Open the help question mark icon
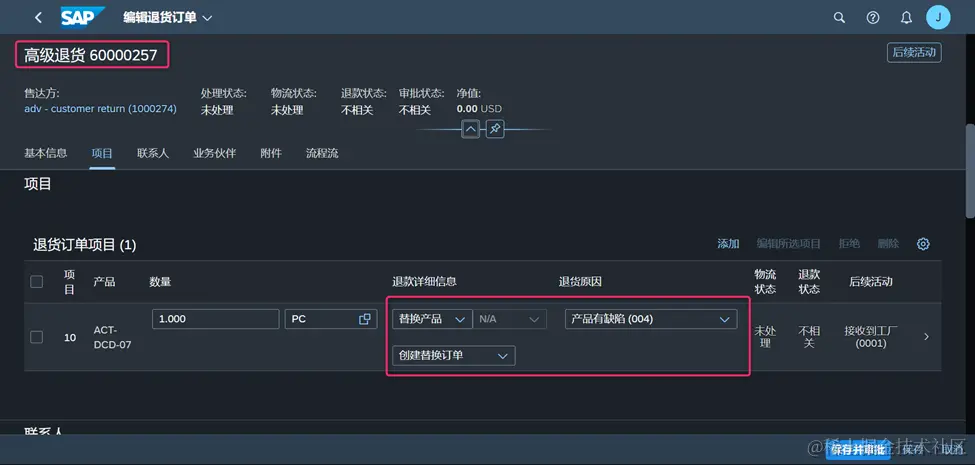Image resolution: width=975 pixels, height=465 pixels. (x=873, y=17)
